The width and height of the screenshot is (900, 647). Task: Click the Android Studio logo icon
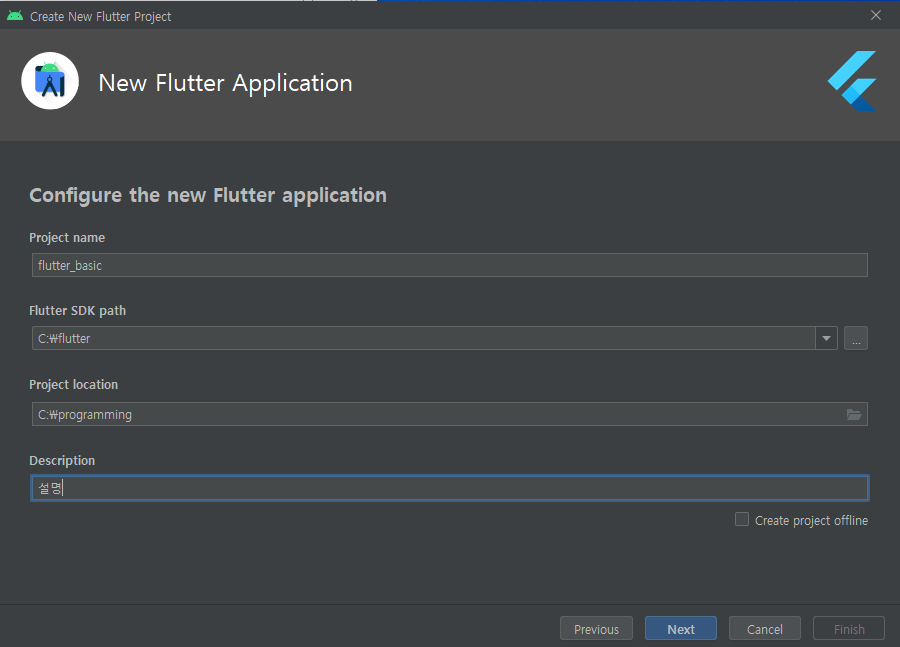(50, 81)
